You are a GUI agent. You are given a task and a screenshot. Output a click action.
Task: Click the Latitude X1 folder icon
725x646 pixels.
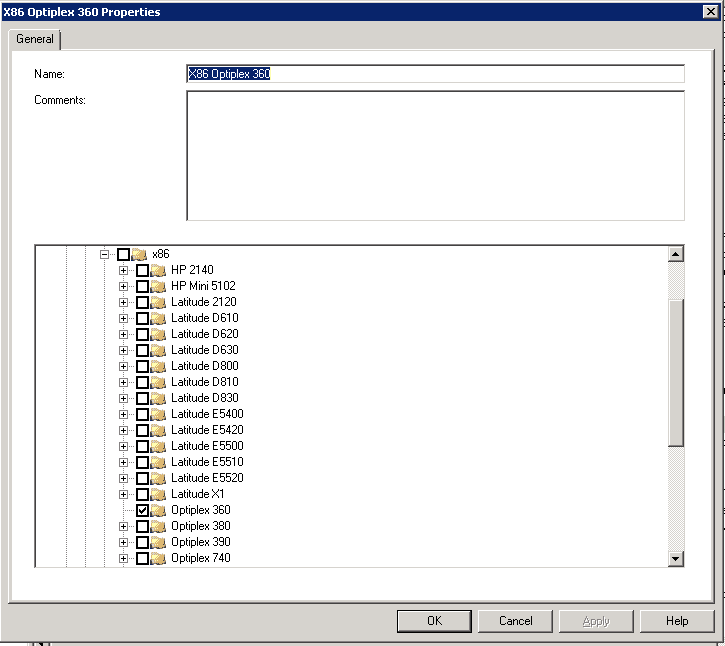click(158, 494)
